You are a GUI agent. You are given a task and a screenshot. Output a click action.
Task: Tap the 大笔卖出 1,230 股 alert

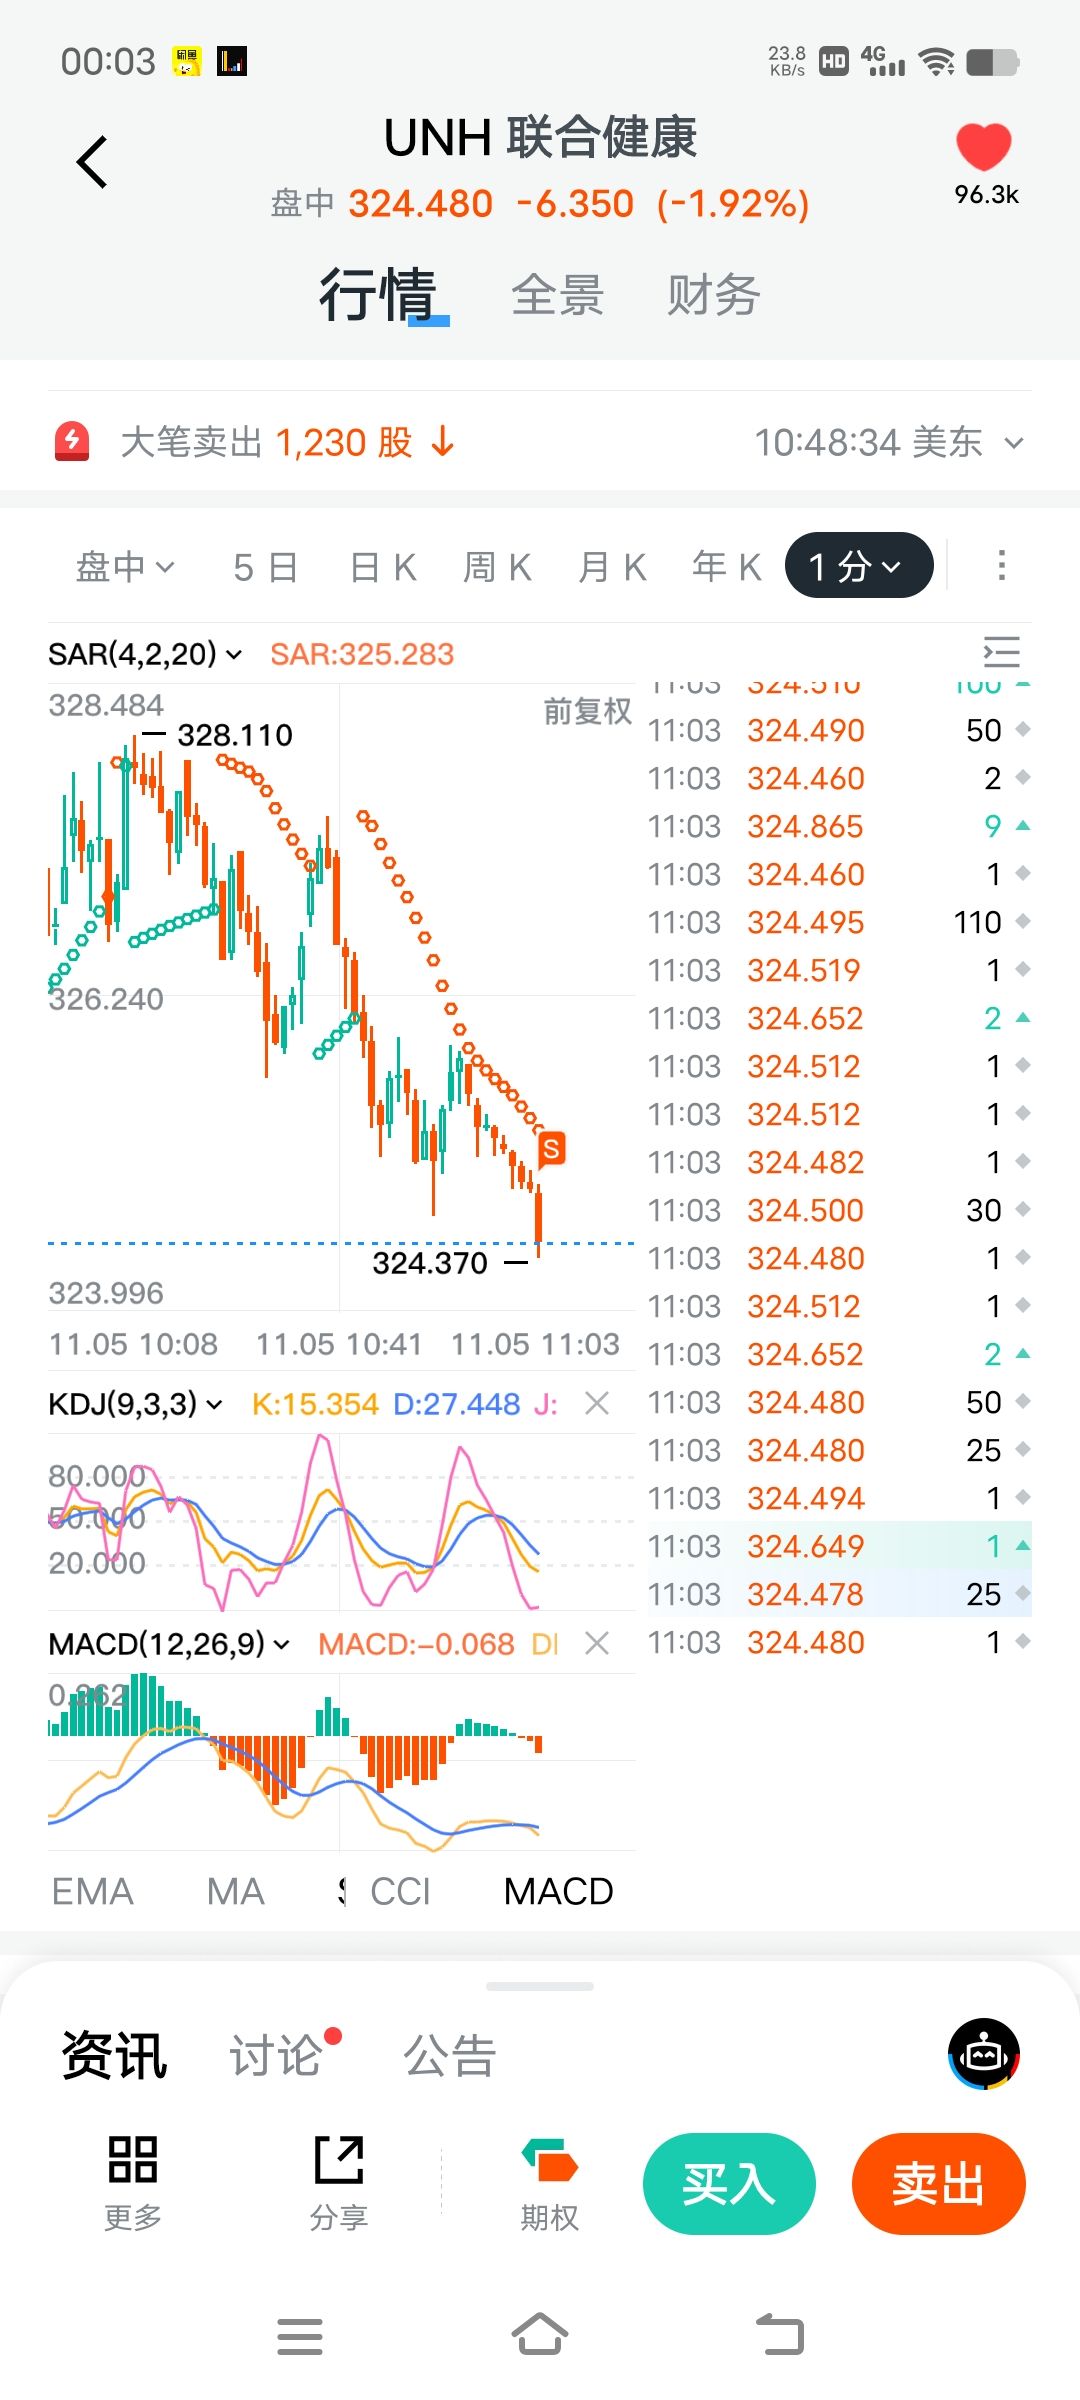288,442
